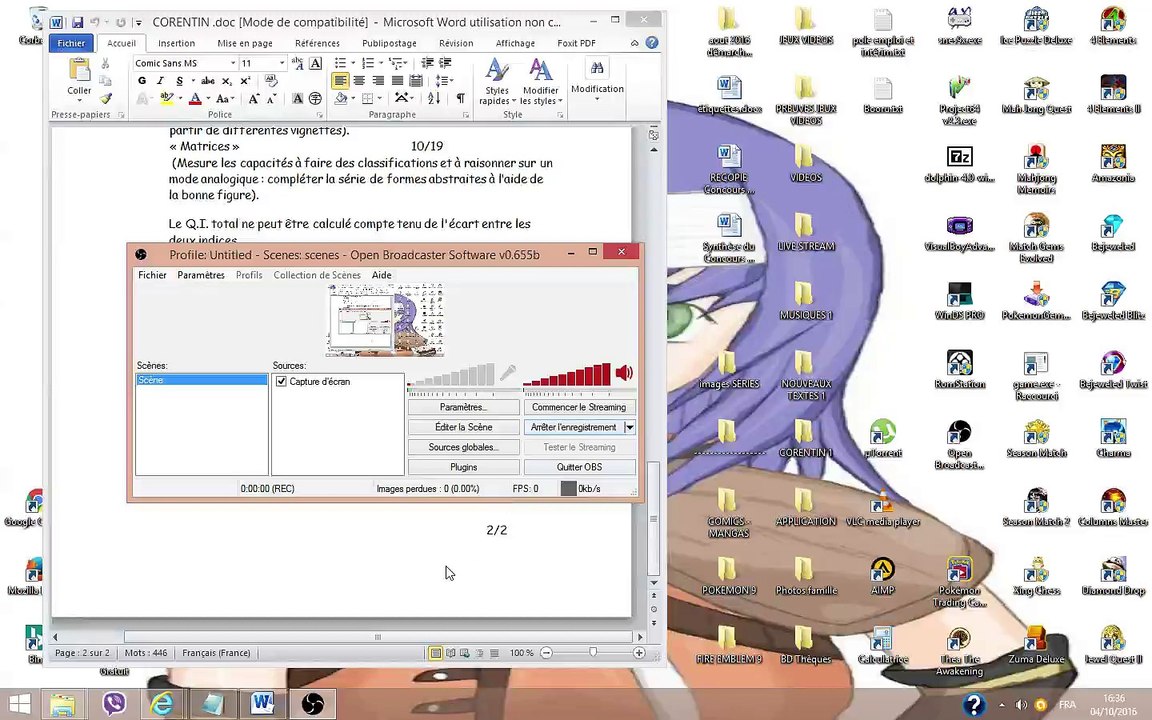
Task: Toggle italic formatting in Word ribbon
Action: click(x=160, y=81)
